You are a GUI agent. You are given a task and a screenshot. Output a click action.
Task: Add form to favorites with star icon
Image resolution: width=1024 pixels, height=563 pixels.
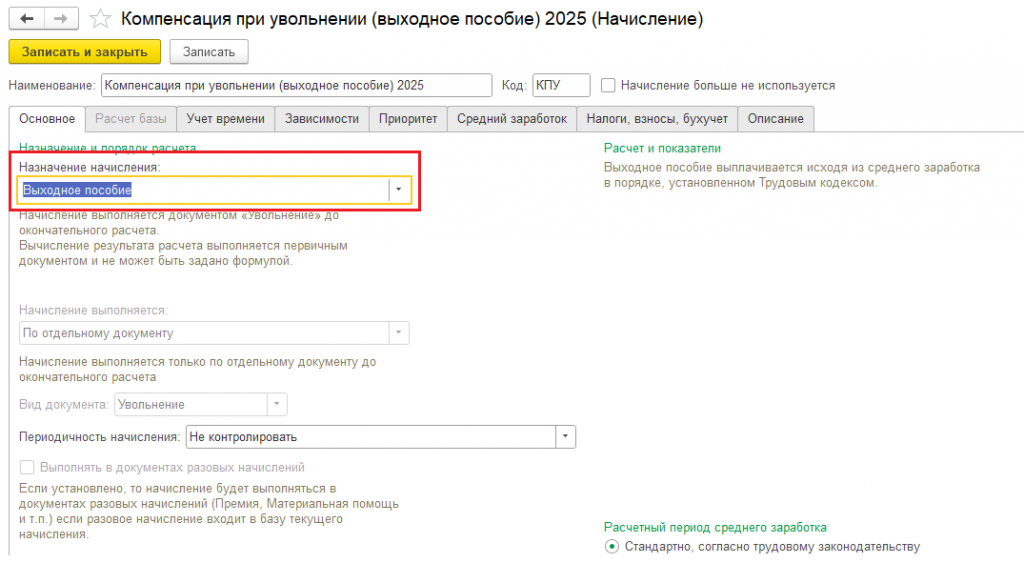point(100,19)
